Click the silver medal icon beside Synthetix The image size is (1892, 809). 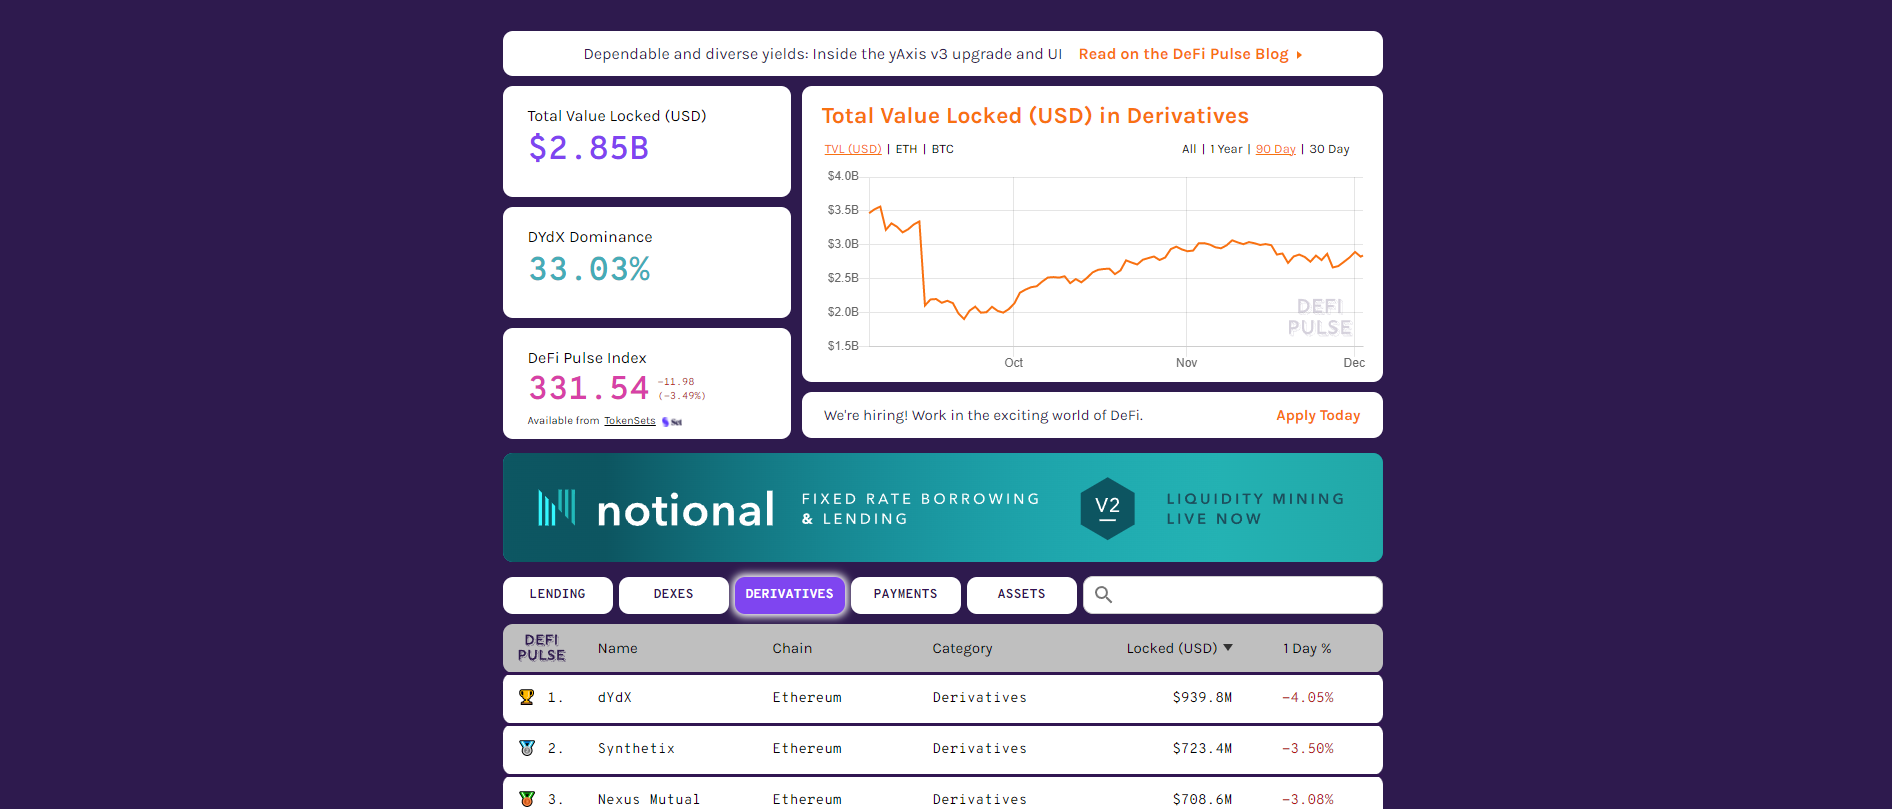pos(526,748)
